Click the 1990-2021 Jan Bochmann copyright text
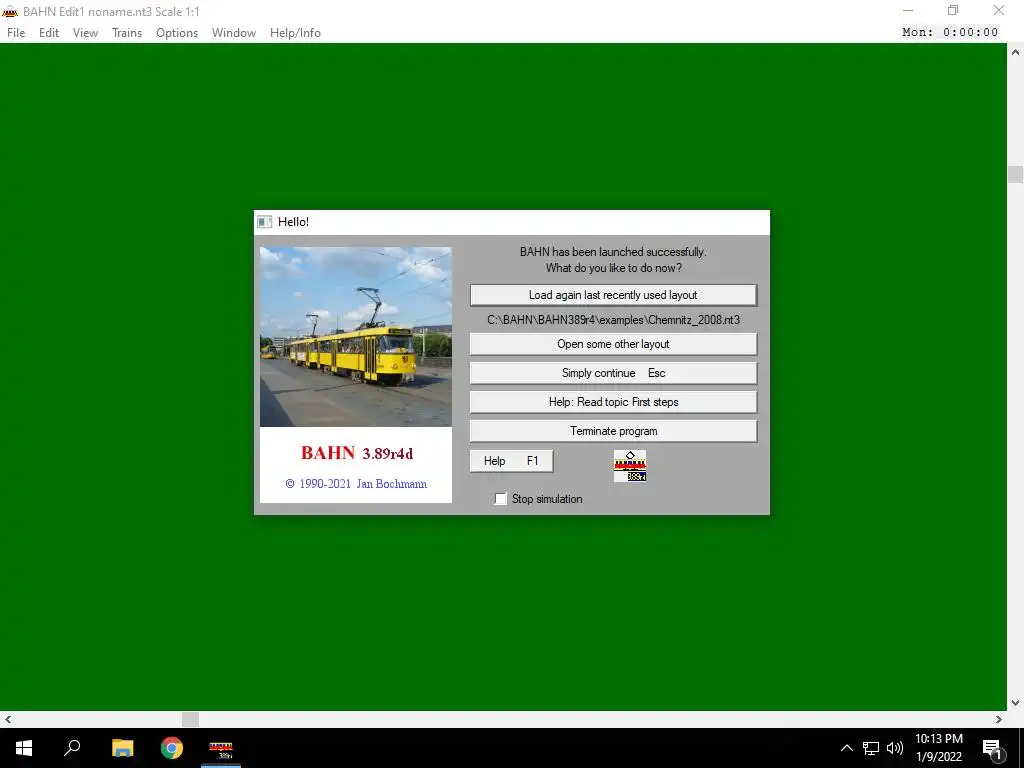Image resolution: width=1024 pixels, height=768 pixels. click(356, 484)
